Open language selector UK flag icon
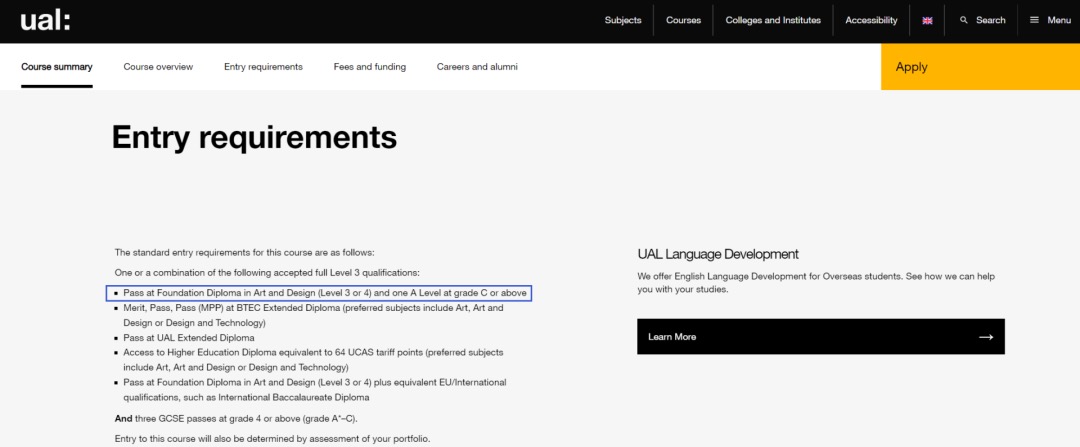 click(x=927, y=21)
